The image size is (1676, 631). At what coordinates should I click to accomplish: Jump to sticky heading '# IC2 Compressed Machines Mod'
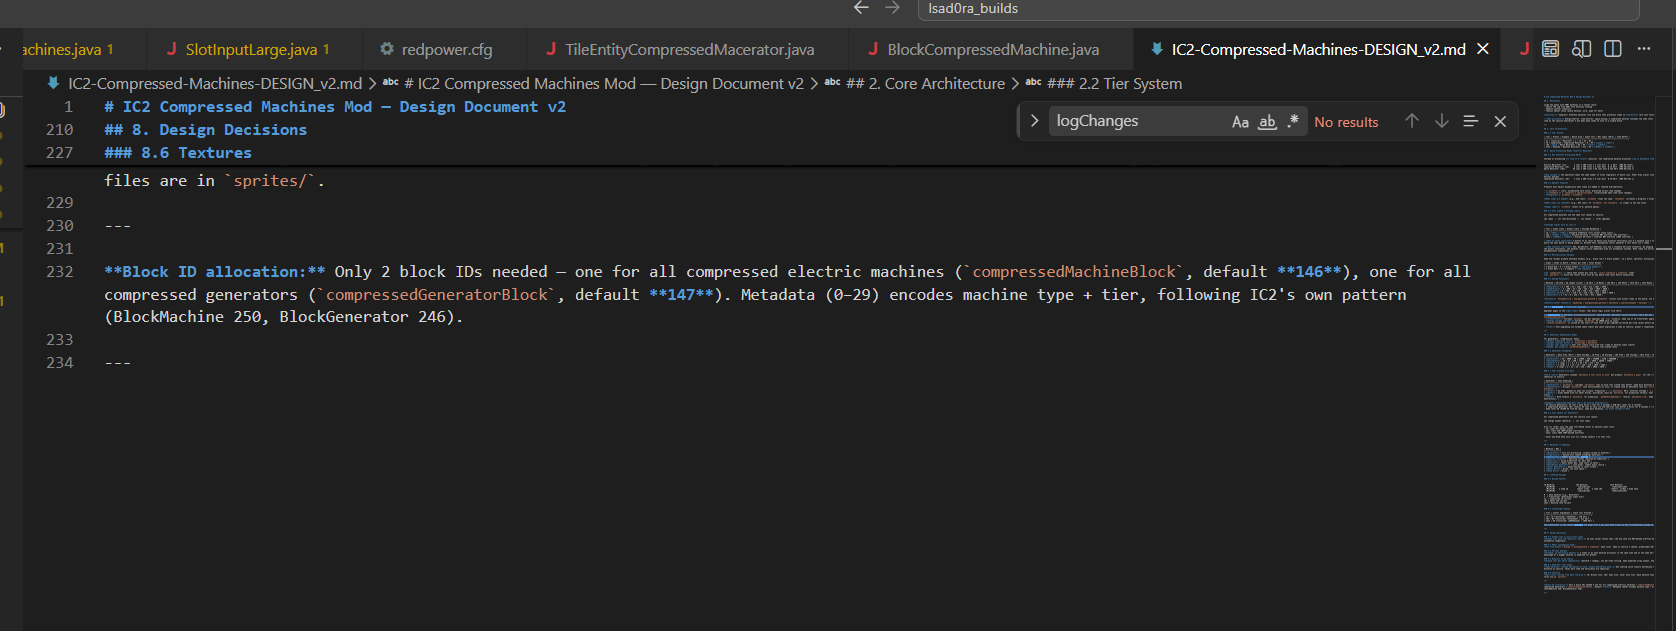click(x=335, y=107)
